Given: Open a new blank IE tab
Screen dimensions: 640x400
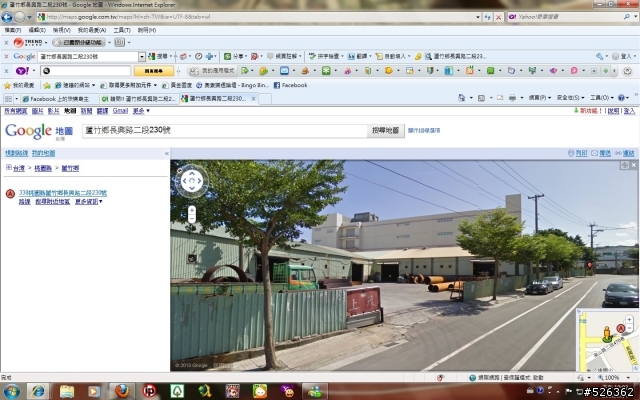Looking at the screenshot, I should tap(265, 99).
